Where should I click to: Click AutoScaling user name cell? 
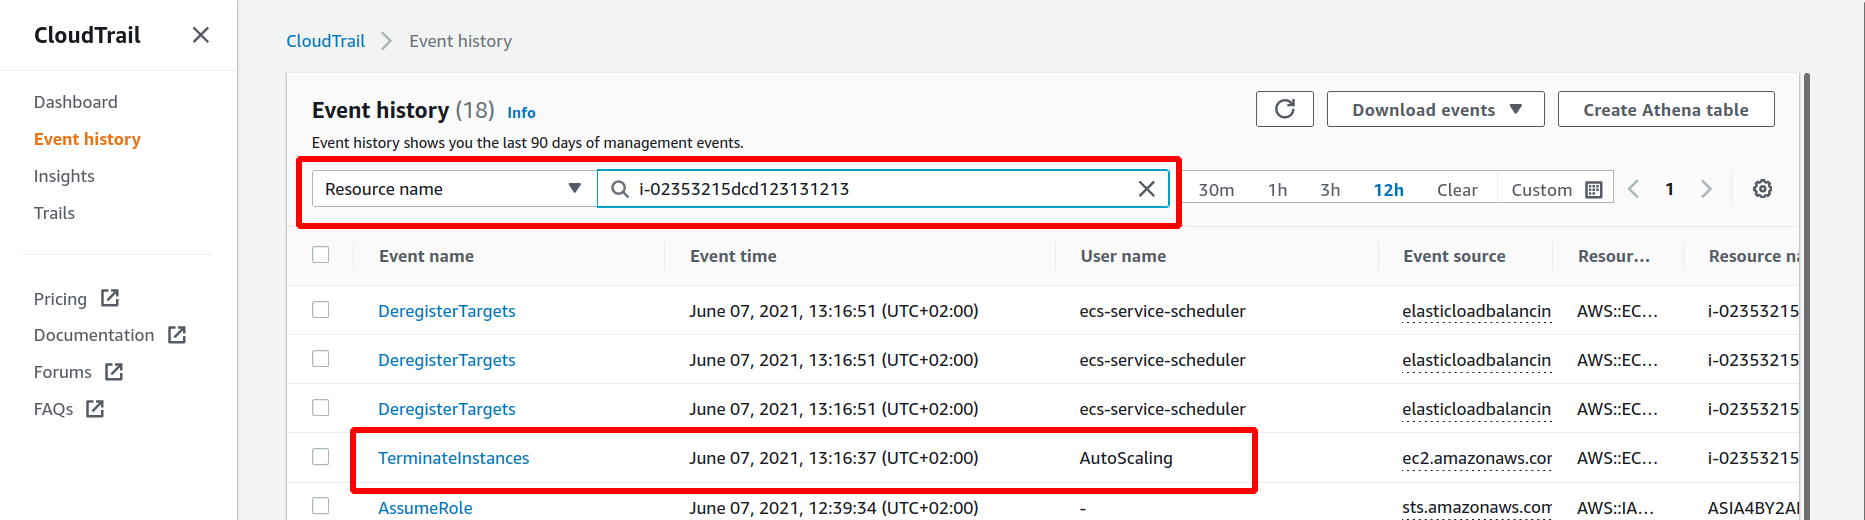coord(1126,458)
